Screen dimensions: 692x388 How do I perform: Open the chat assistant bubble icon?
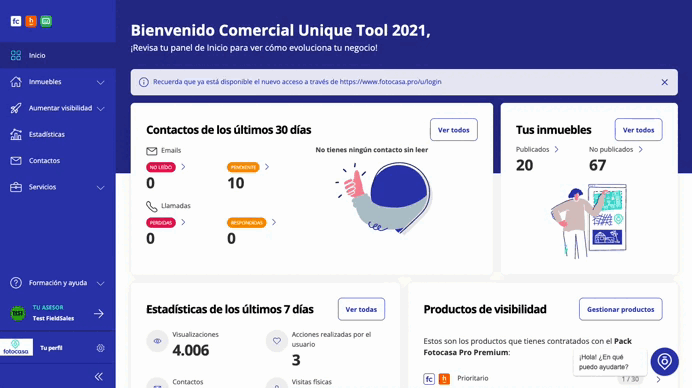664,362
